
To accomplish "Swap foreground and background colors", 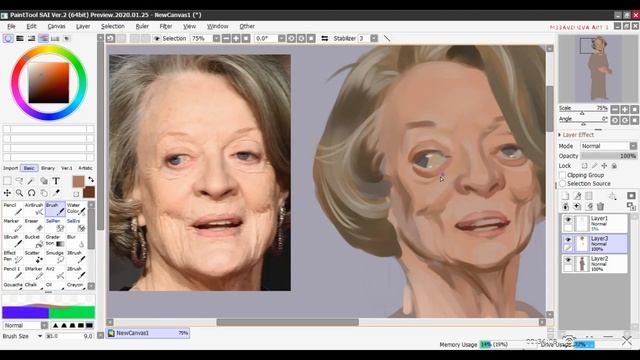I will click(91, 180).
